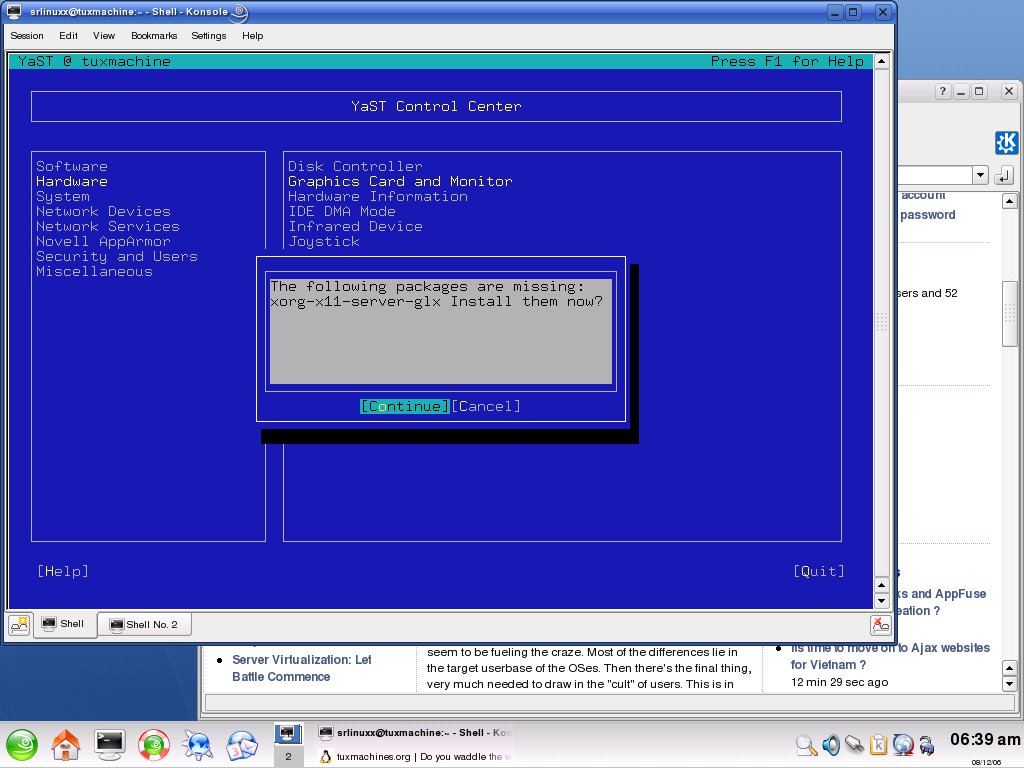Viewport: 1024px width, 768px height.
Task: Select Software category in YaST
Action: (x=72, y=167)
